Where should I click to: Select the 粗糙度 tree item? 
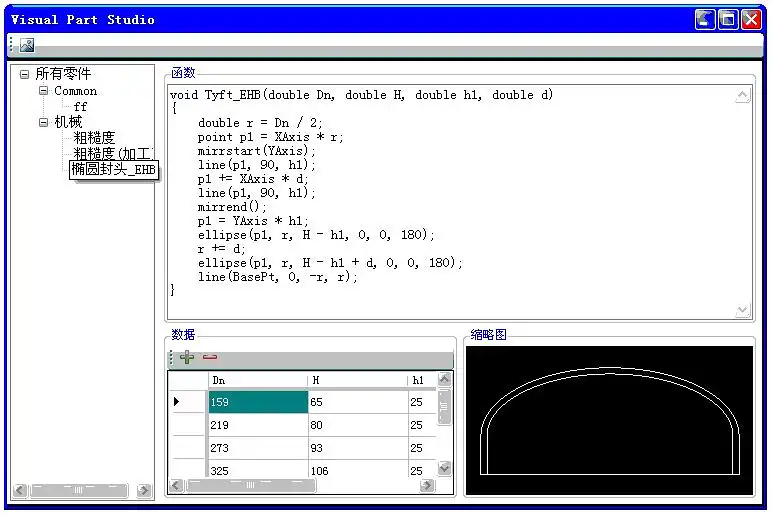94,138
